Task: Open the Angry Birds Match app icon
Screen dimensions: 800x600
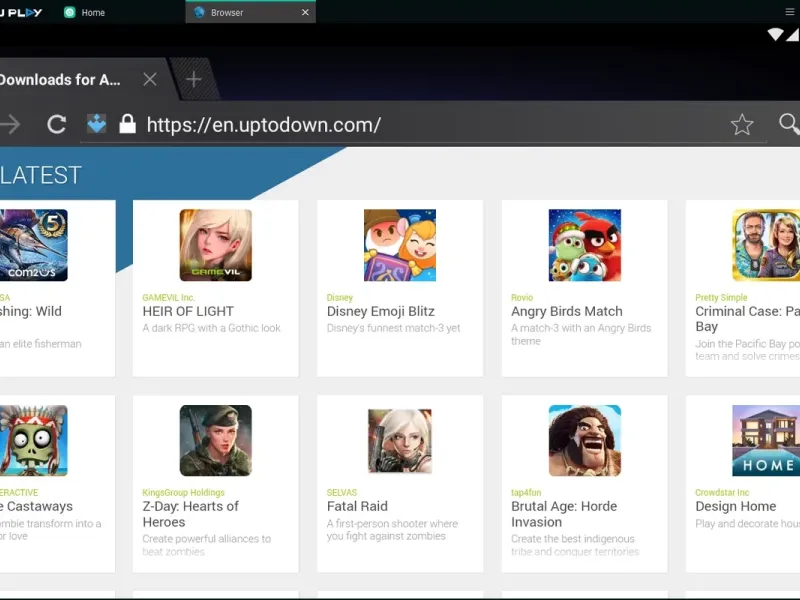Action: coord(584,245)
